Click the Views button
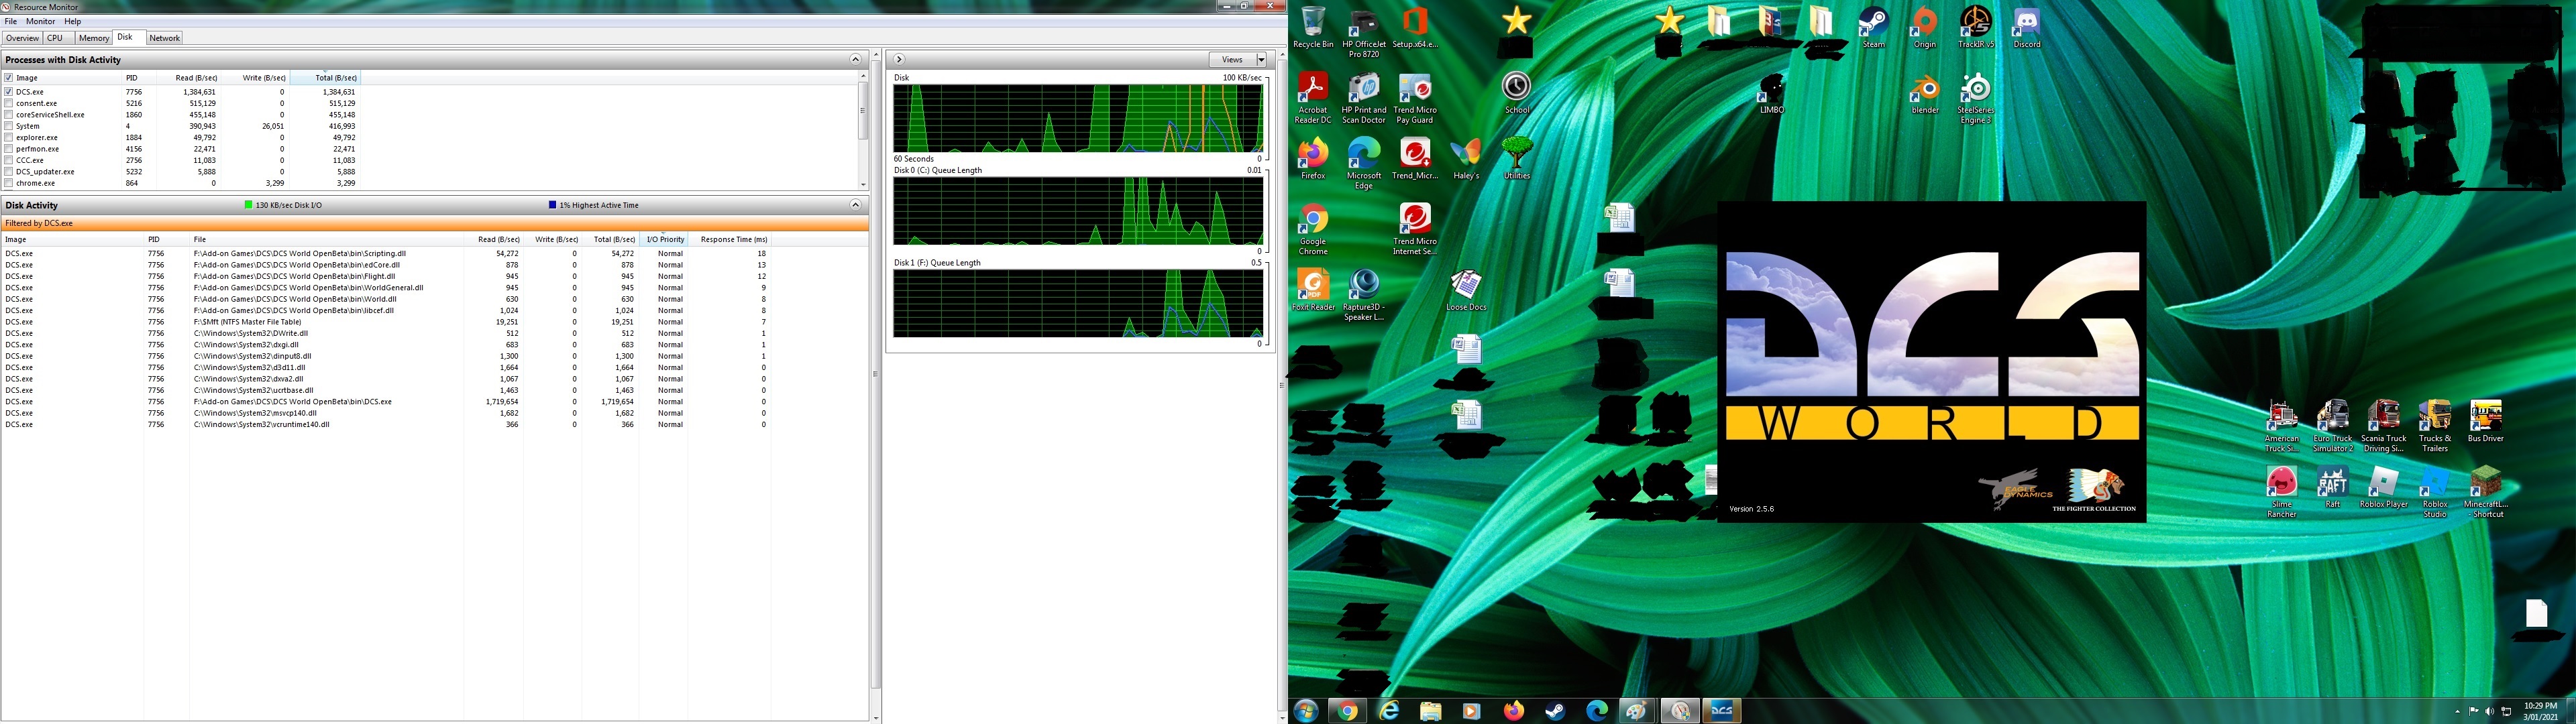 point(1232,60)
